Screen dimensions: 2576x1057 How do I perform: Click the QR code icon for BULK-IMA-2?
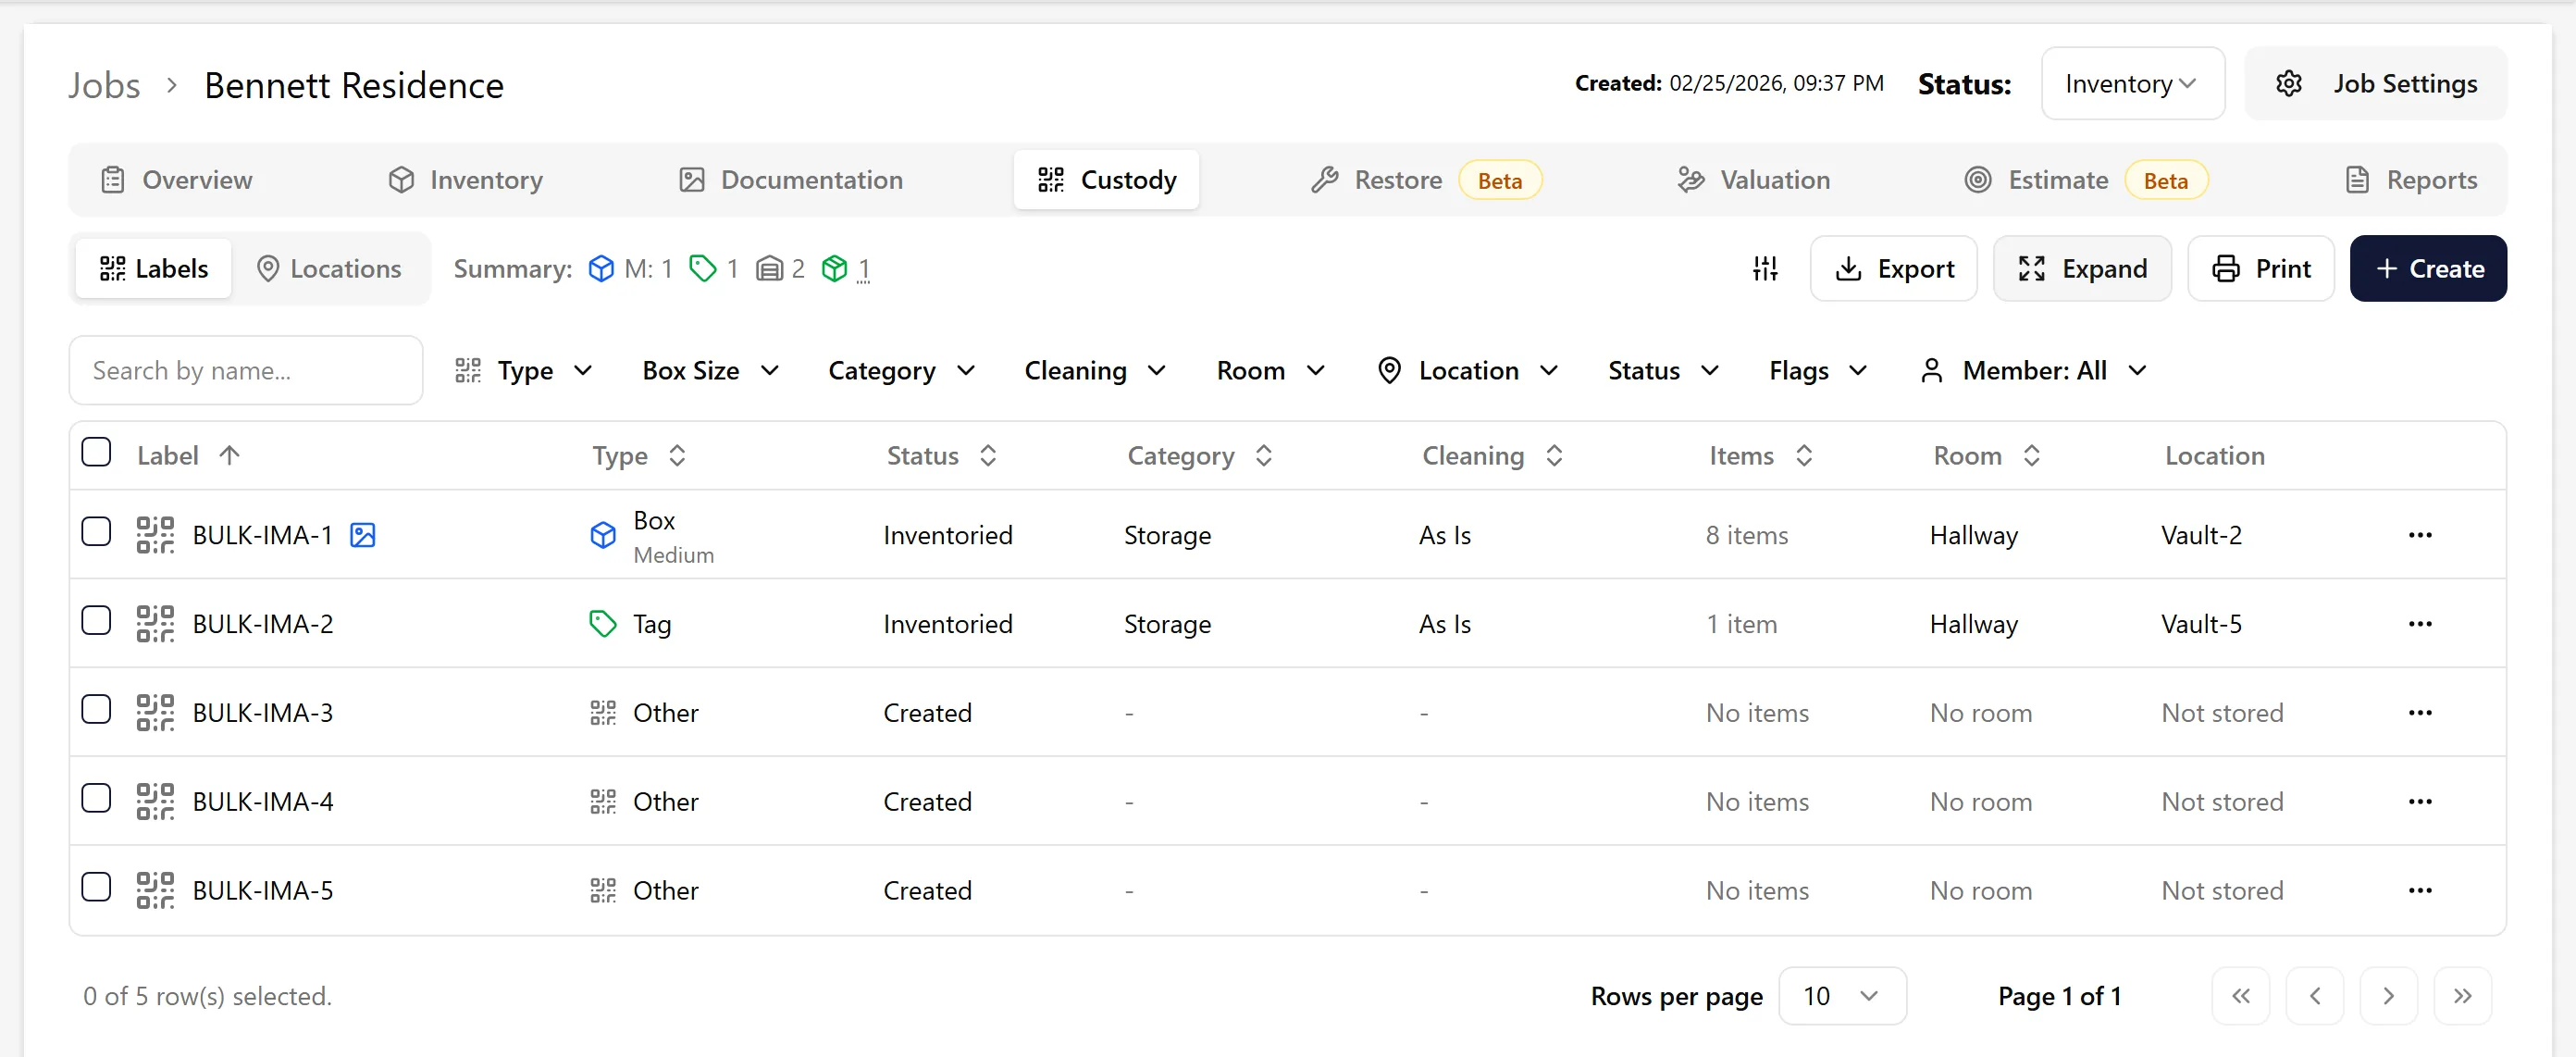click(155, 624)
